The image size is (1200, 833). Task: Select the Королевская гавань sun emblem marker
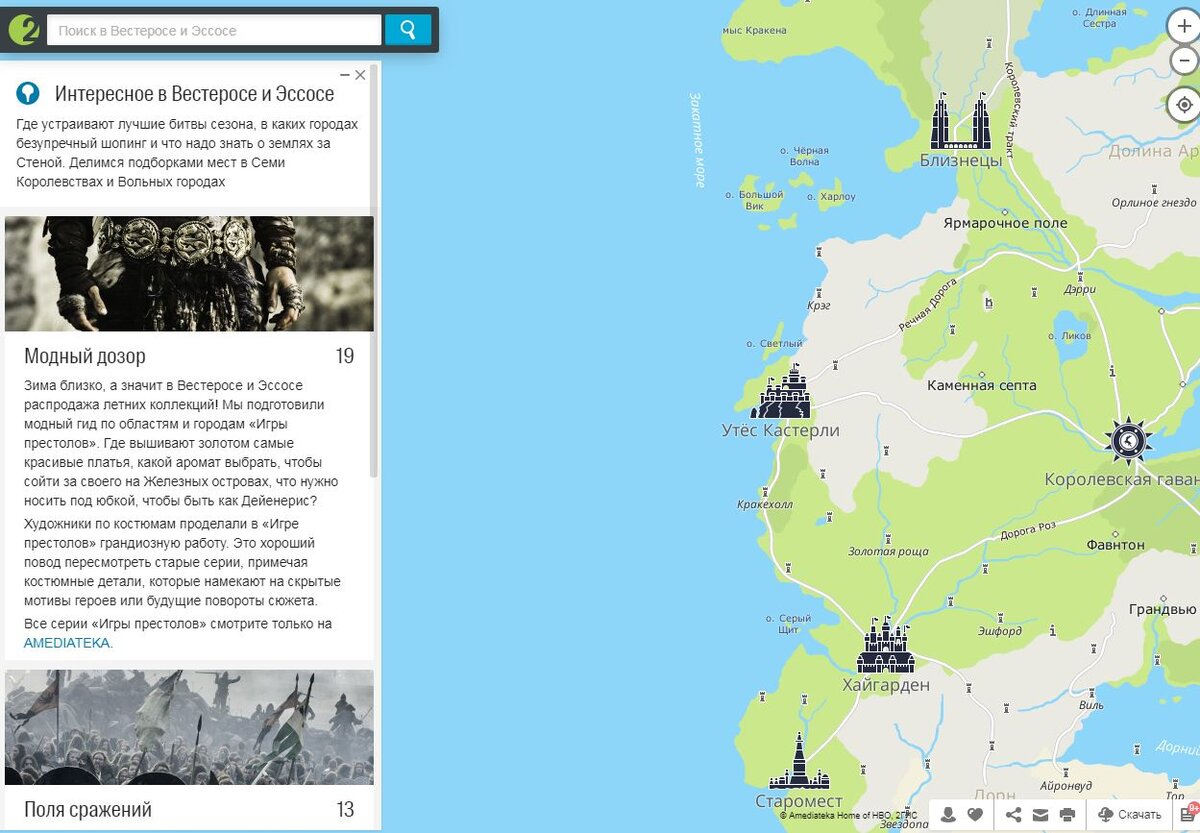coord(1129,440)
